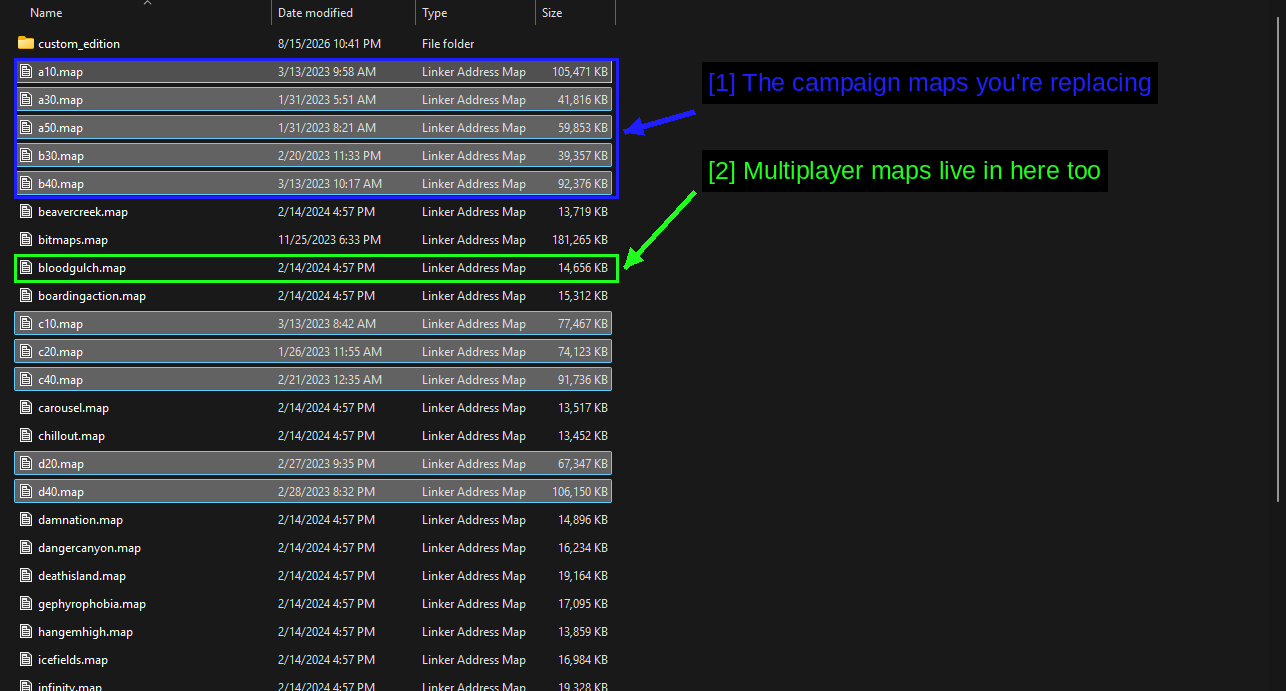The height and width of the screenshot is (691, 1286).
Task: Select the custom_edition folder name
Action: tap(79, 44)
